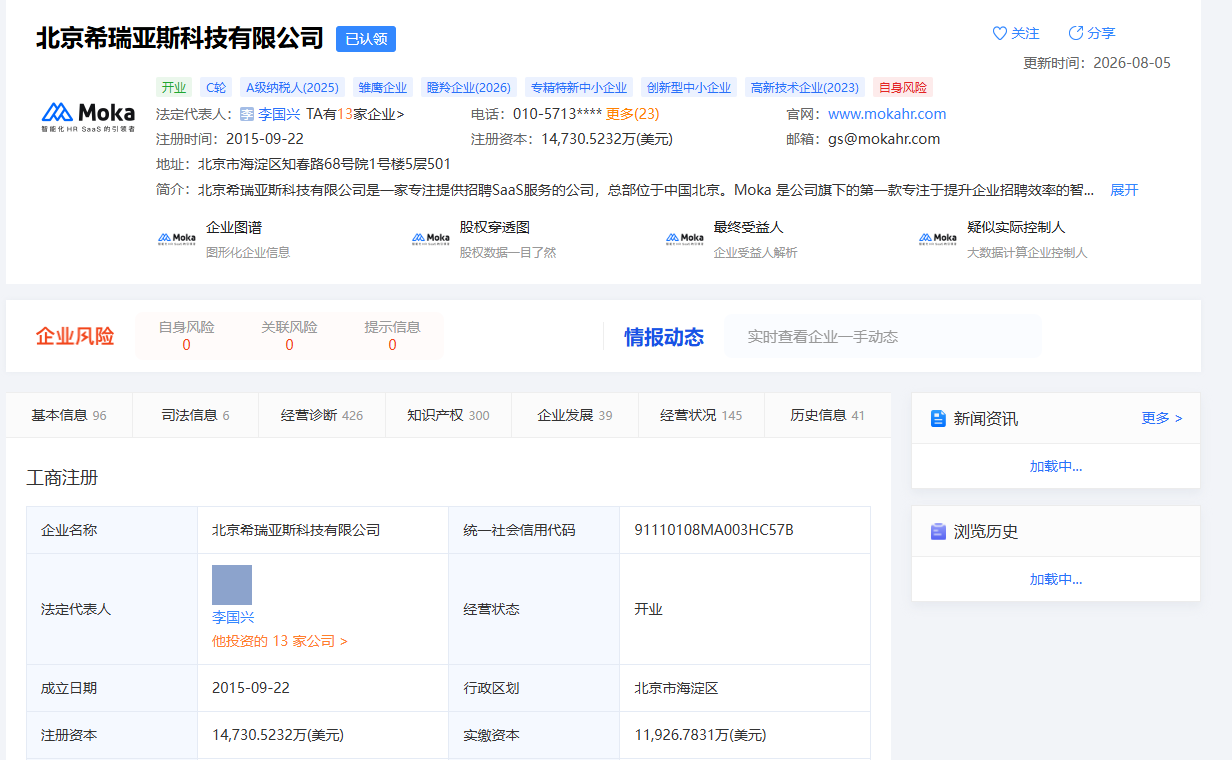This screenshot has width=1232, height=760.
Task: Click the Moka company logo
Action: [88, 116]
